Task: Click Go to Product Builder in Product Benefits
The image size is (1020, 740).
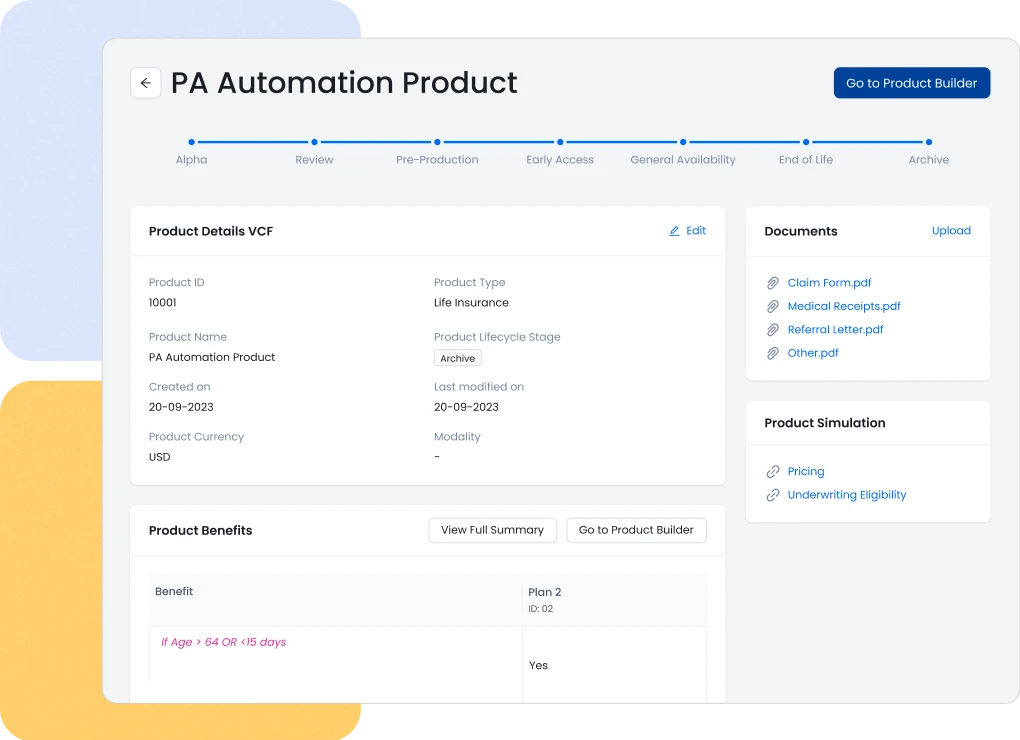Action: 636,530
